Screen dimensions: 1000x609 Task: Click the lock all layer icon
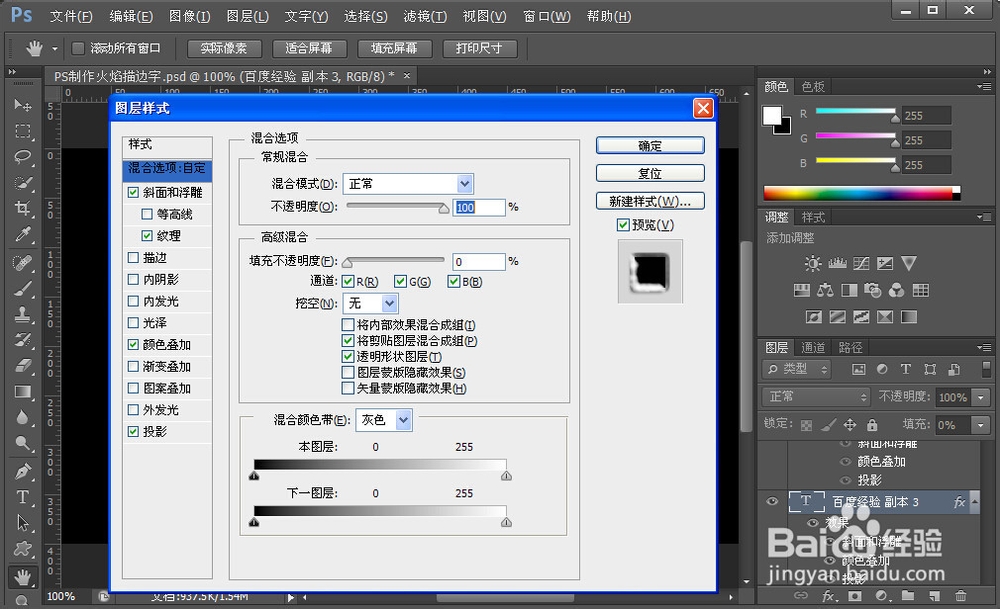click(872, 425)
